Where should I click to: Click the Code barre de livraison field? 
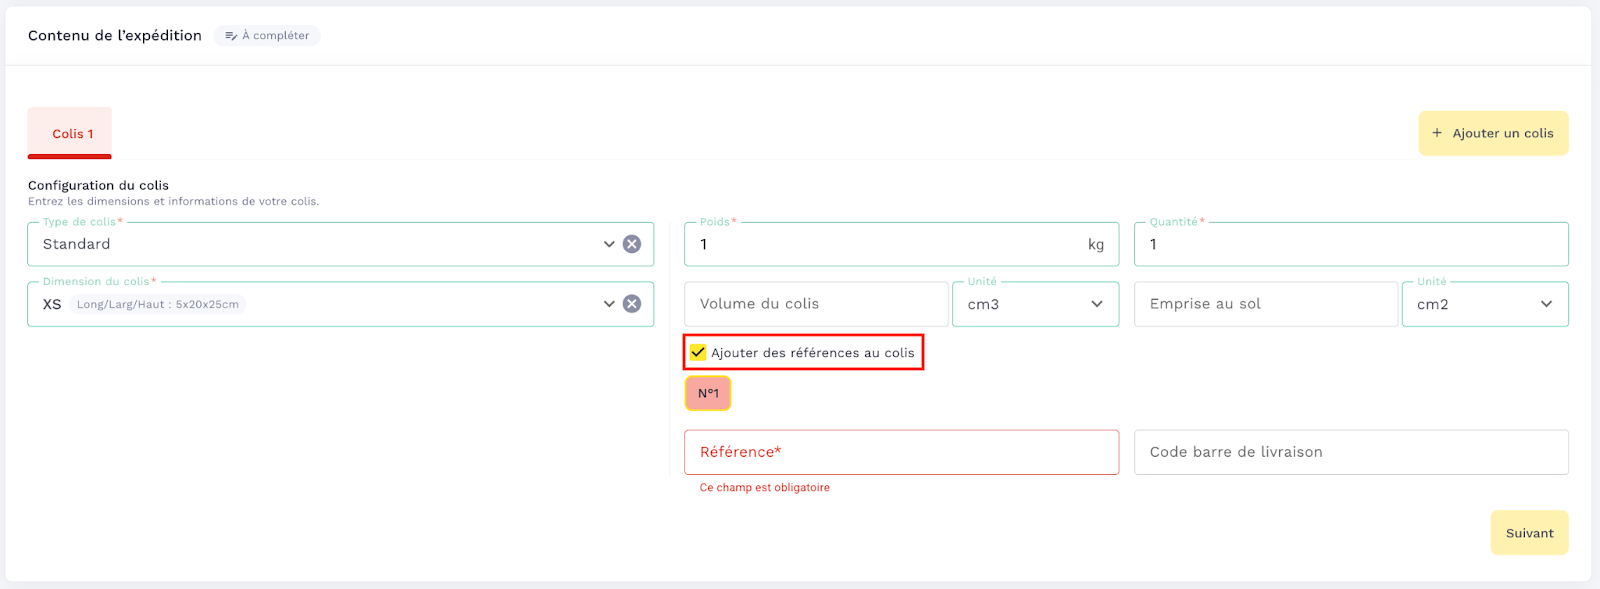coord(1350,452)
